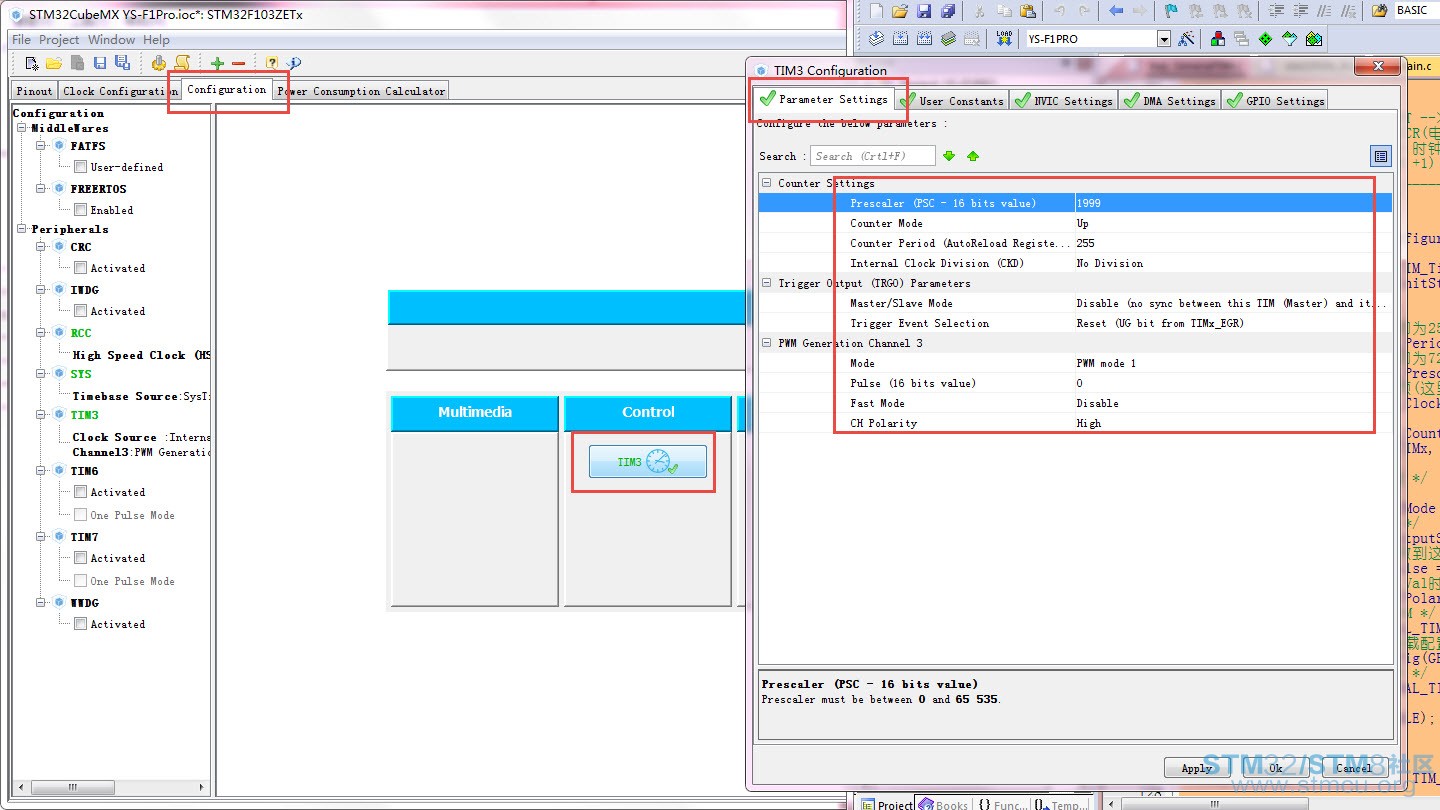Click Save All icon in Keil toolbar
The image size is (1440, 810).
[948, 11]
